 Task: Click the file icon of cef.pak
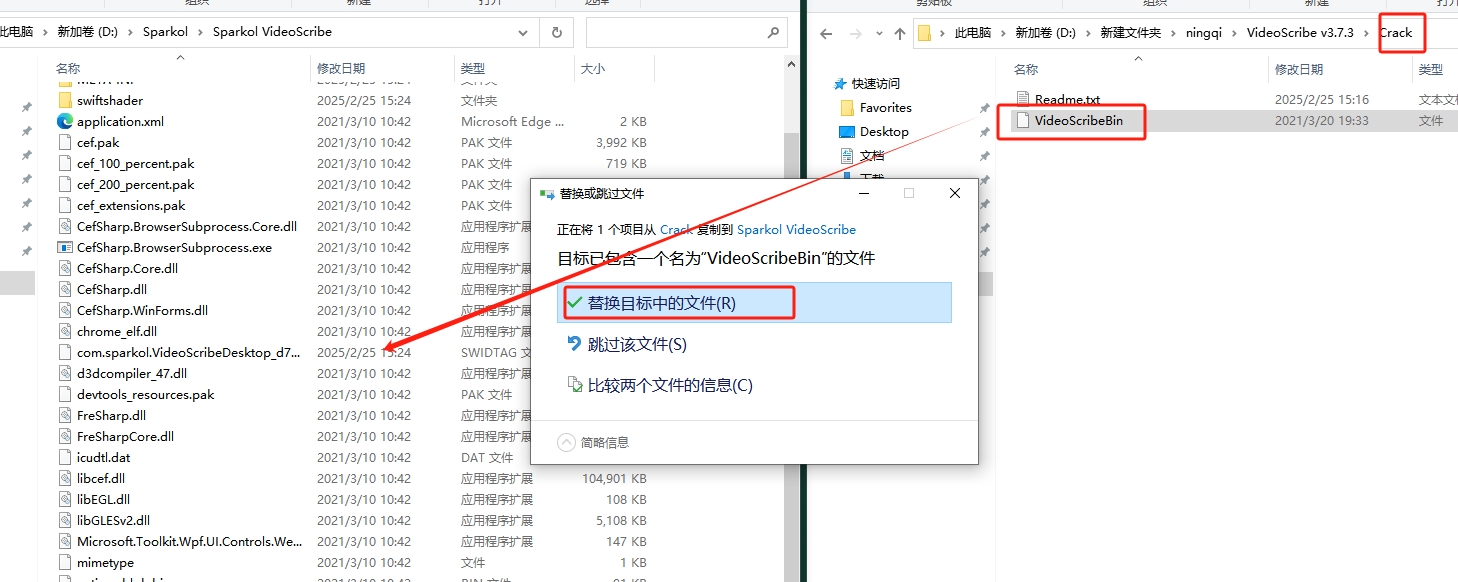[x=65, y=142]
